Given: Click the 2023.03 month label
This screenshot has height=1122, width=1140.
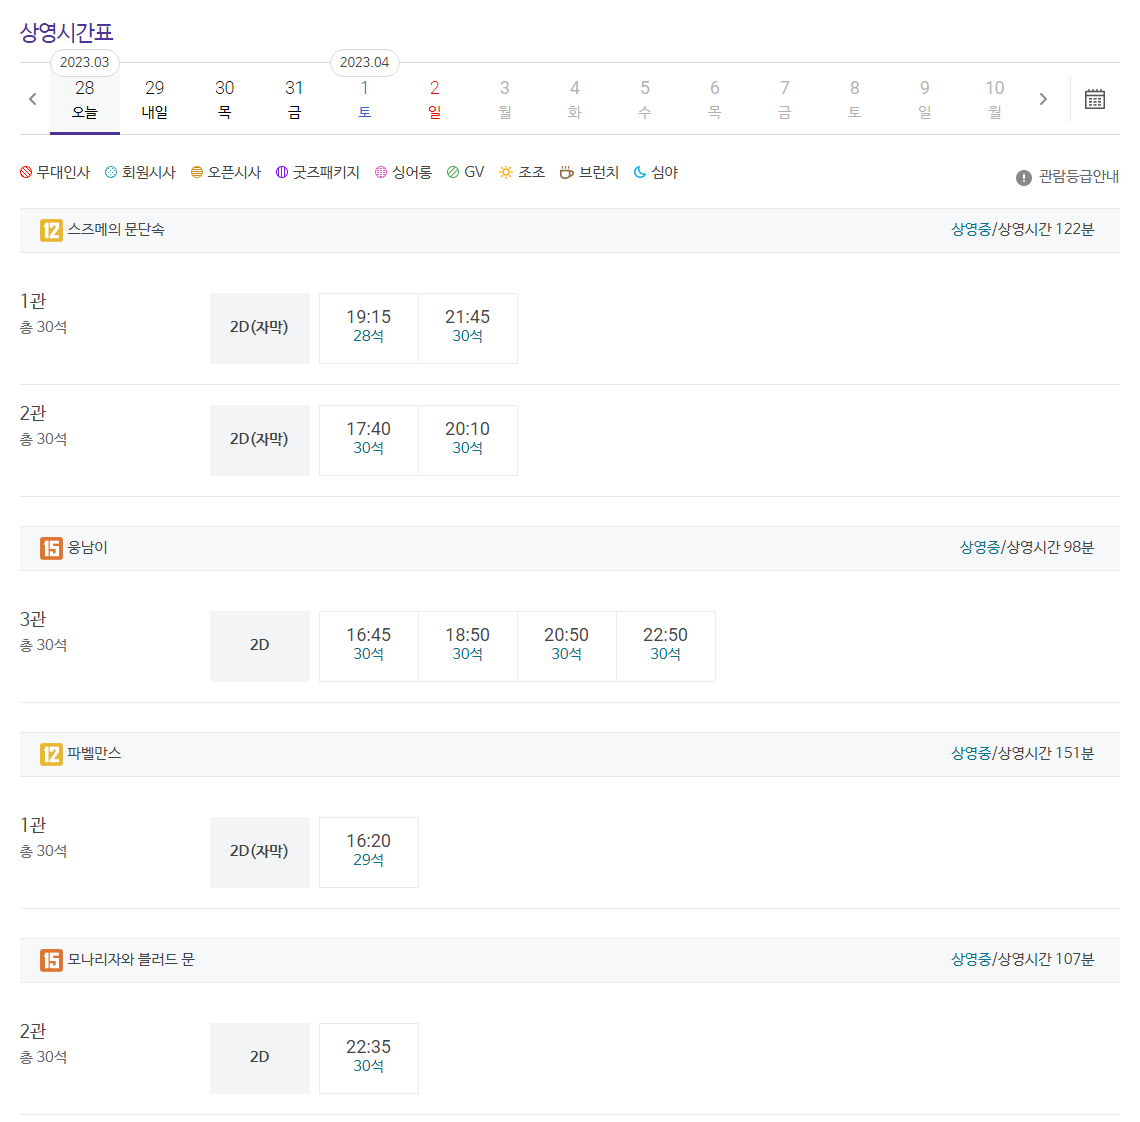Looking at the screenshot, I should click(x=84, y=63).
